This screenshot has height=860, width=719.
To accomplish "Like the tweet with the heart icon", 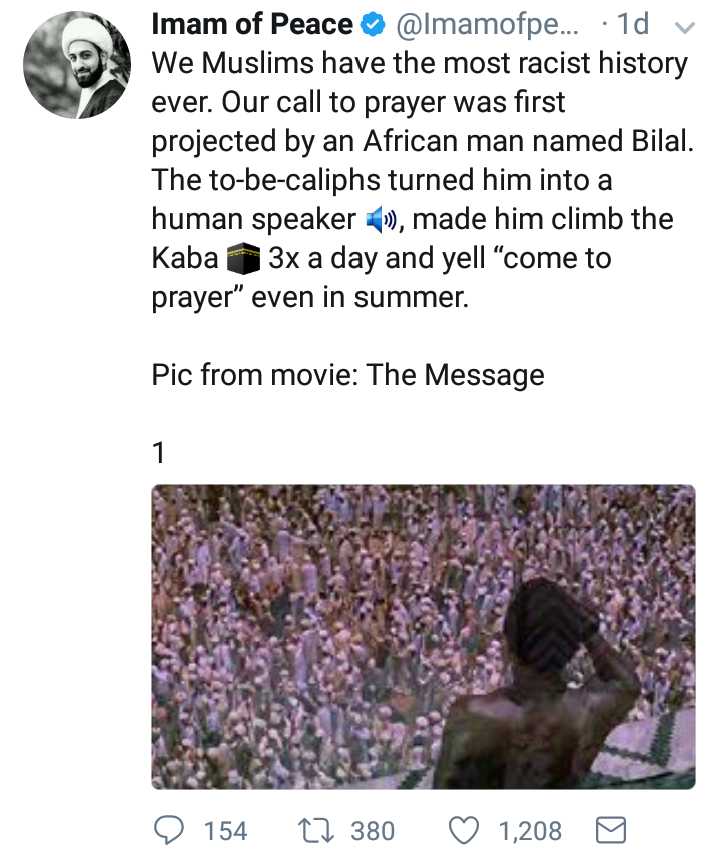I will pyautogui.click(x=466, y=830).
